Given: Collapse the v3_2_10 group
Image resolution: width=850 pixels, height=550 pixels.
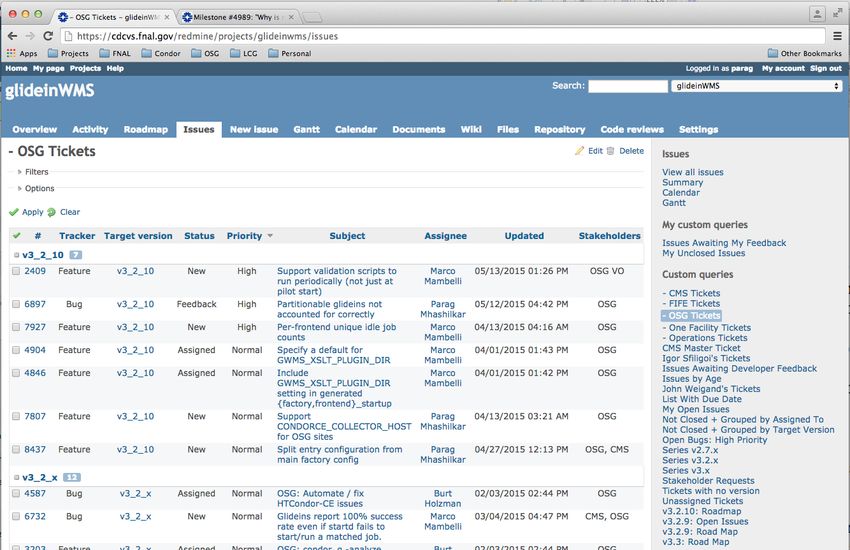Looking at the screenshot, I should tap(17, 255).
